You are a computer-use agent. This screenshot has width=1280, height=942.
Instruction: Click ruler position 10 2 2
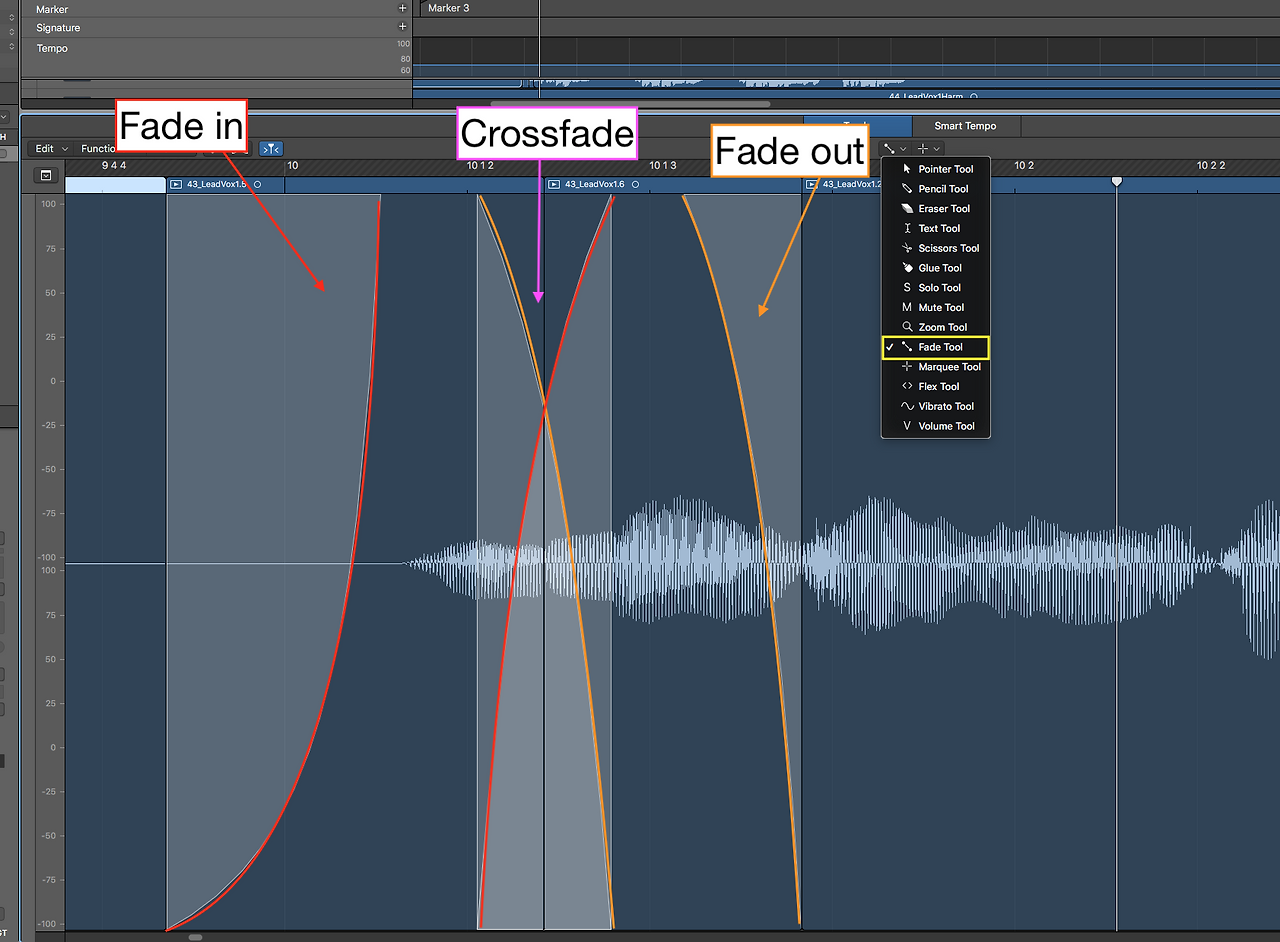click(x=1211, y=166)
